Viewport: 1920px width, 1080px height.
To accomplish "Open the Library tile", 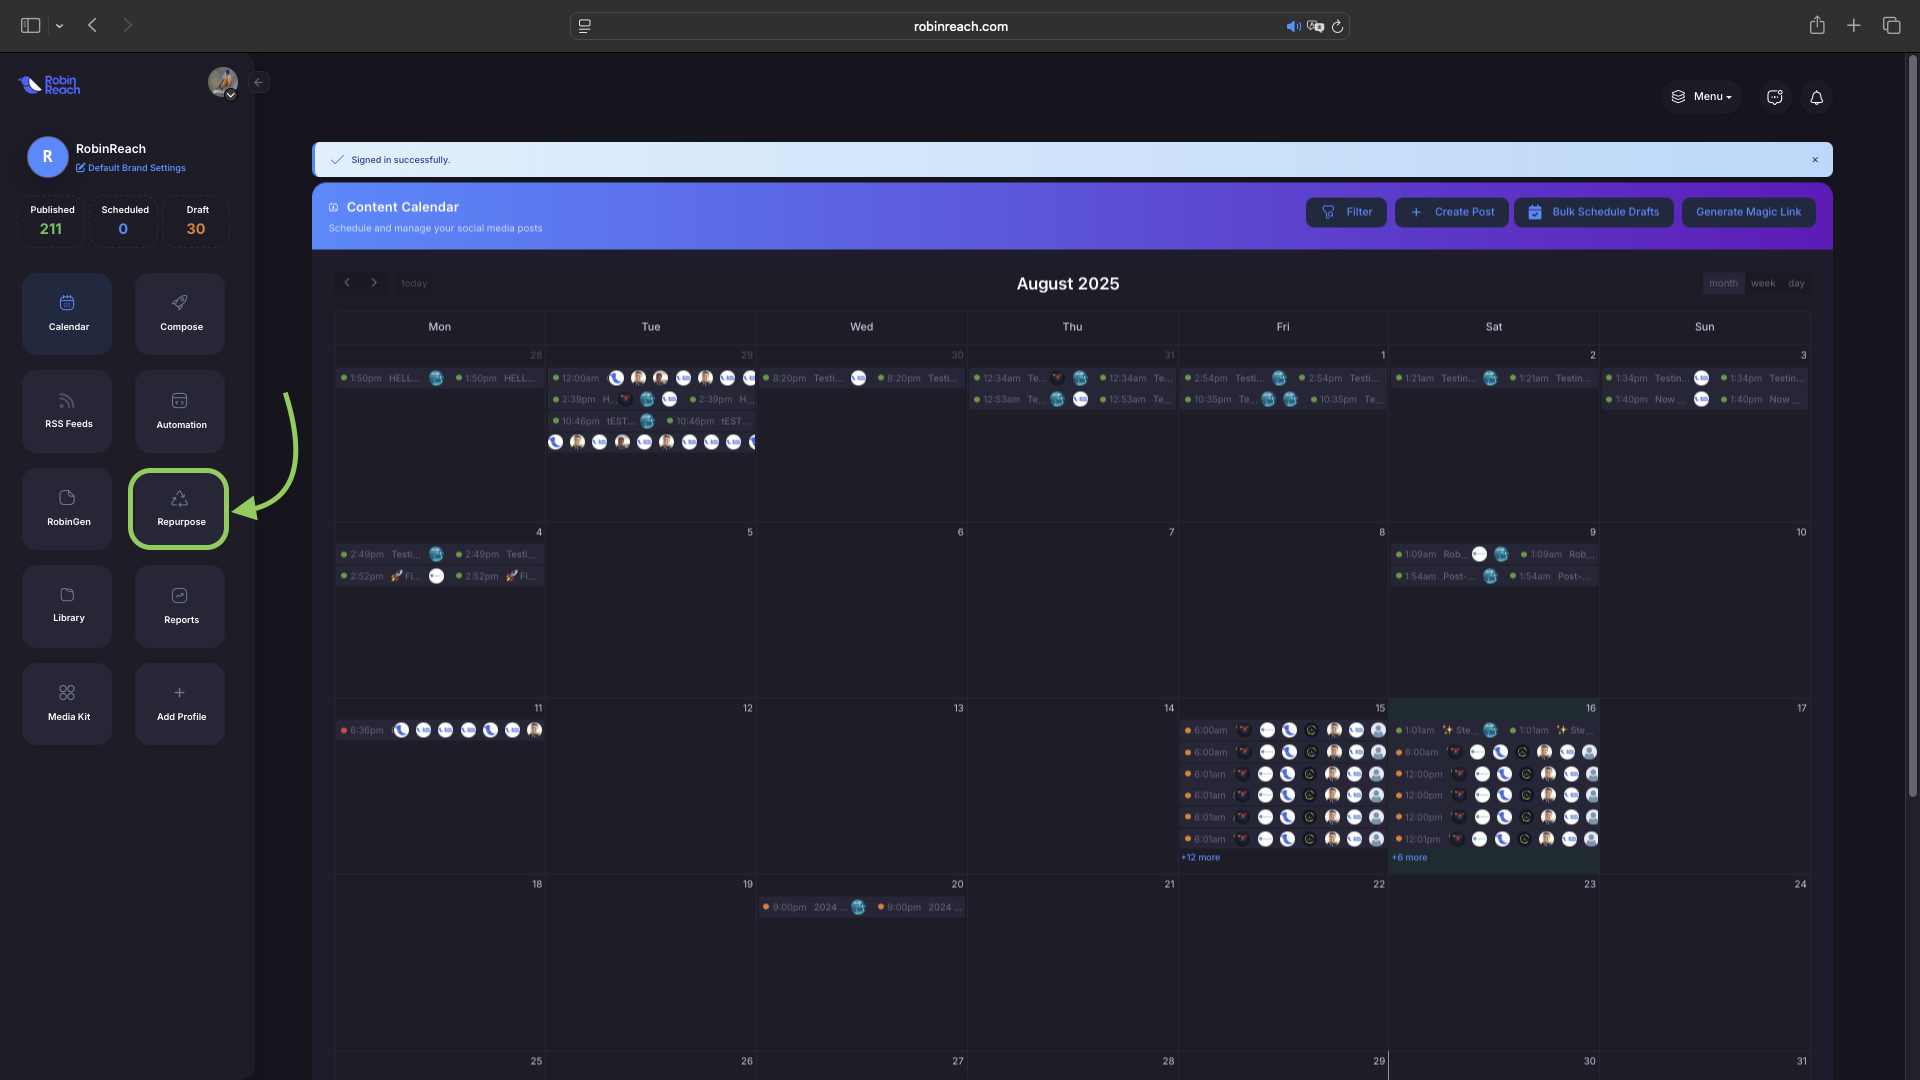I will [67, 606].
